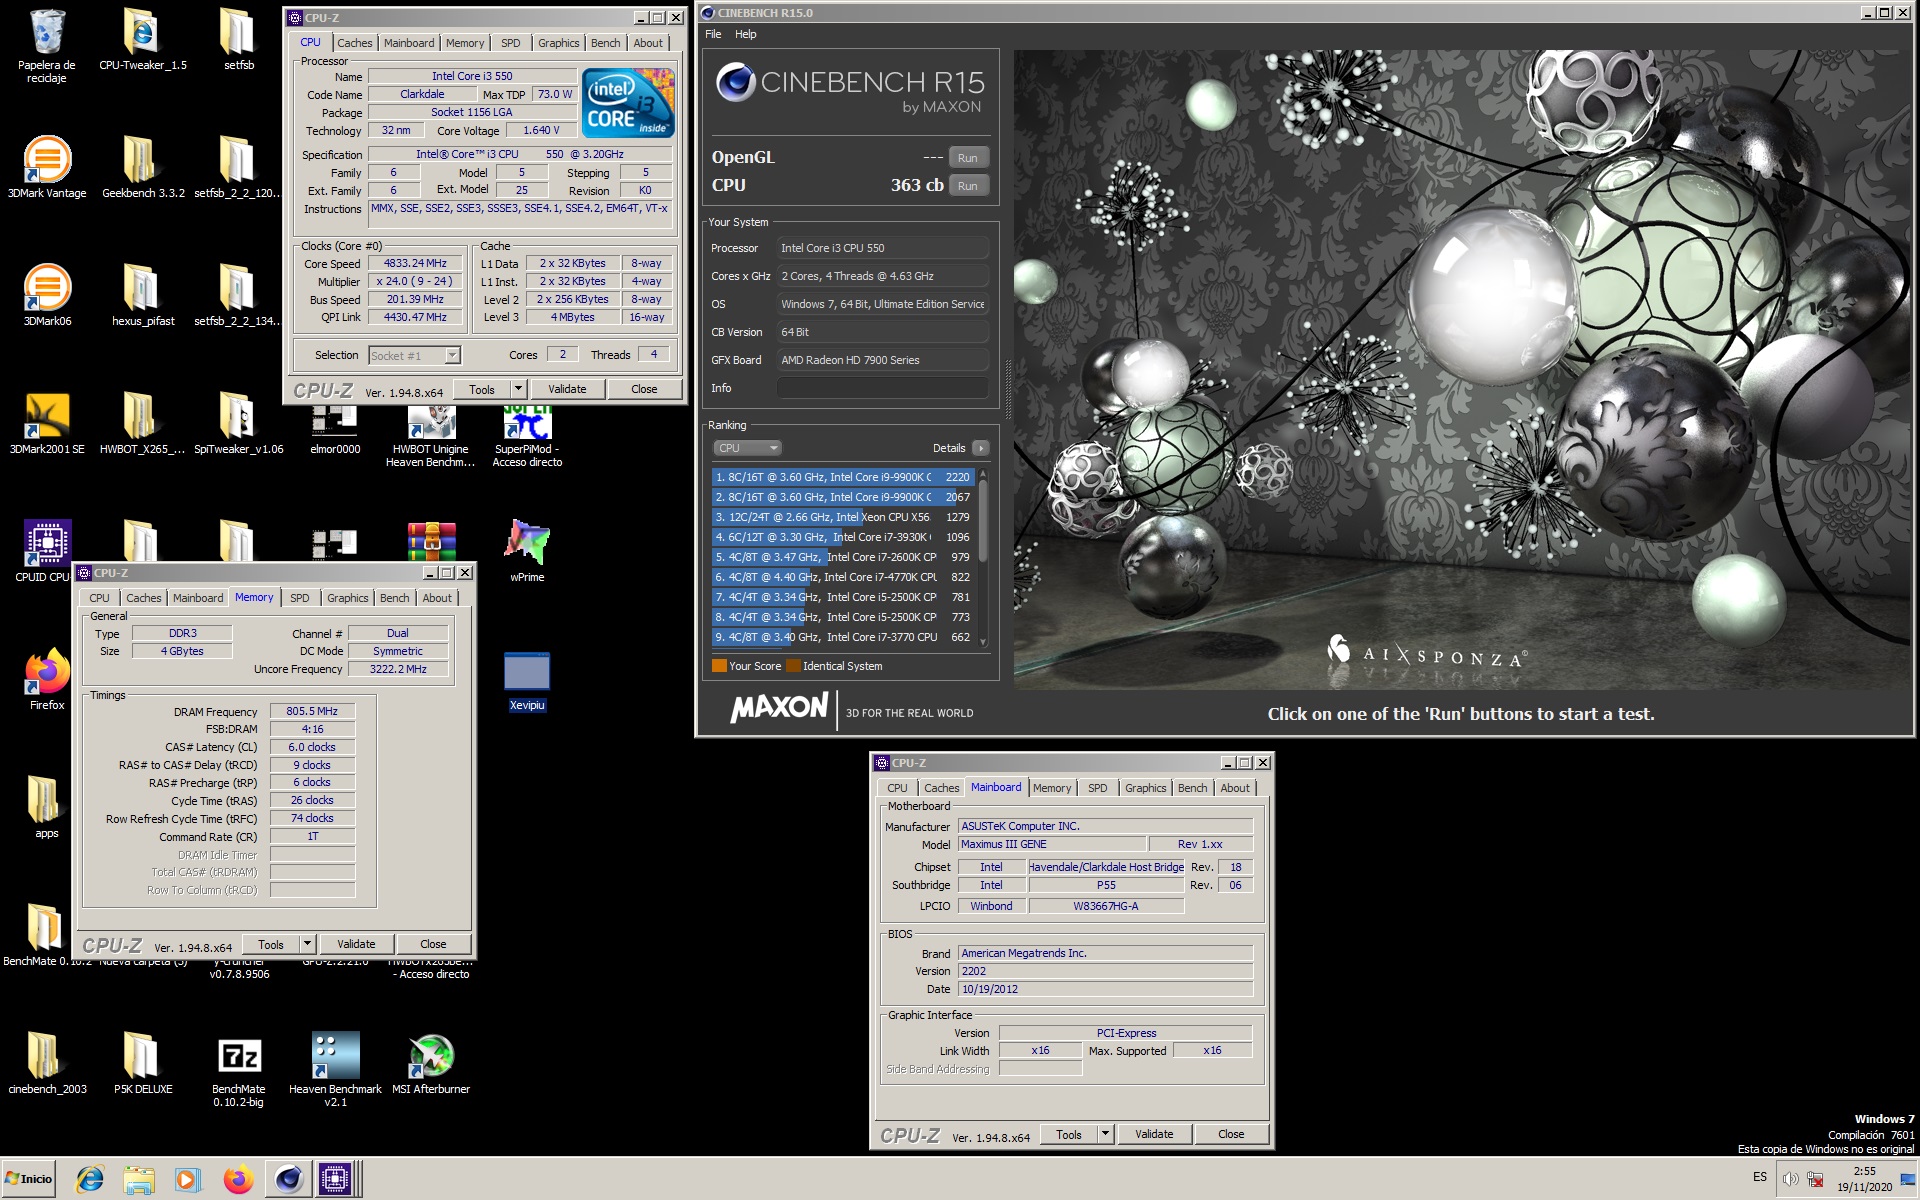
Task: Click Validate in the CPU-Z Mainboard window
Action: [1154, 1134]
